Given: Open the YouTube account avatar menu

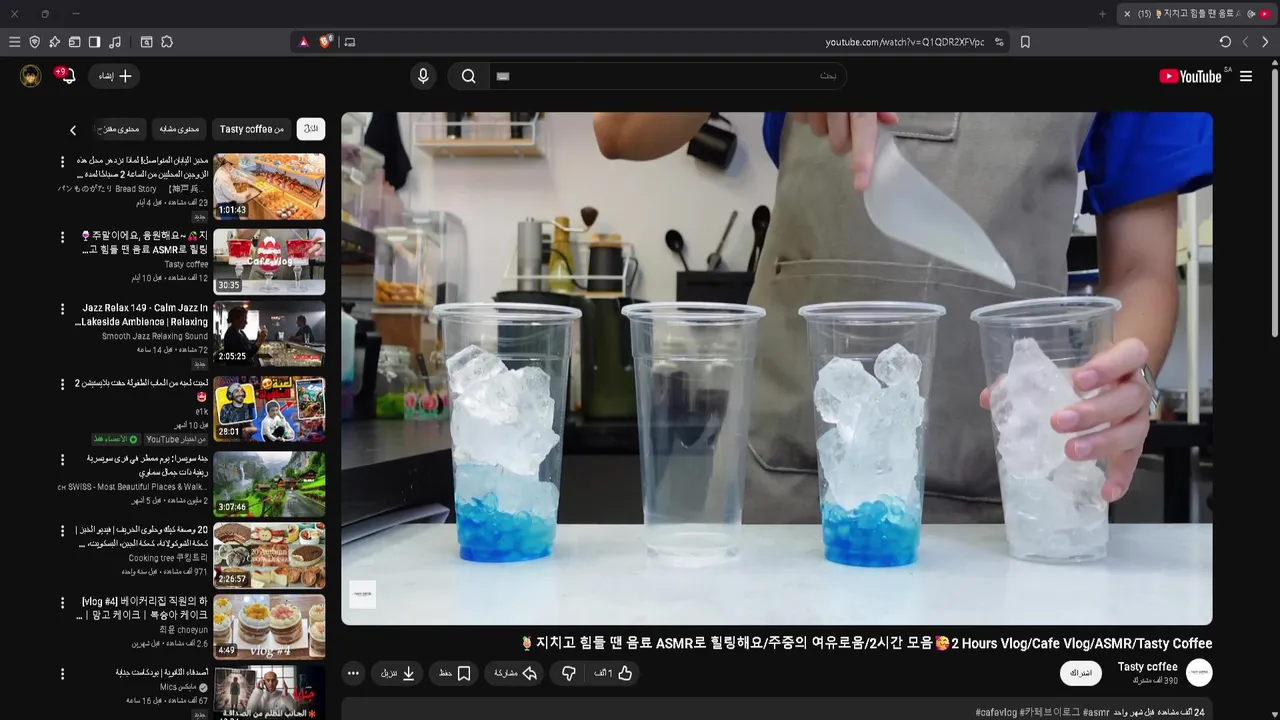Looking at the screenshot, I should pyautogui.click(x=31, y=76).
